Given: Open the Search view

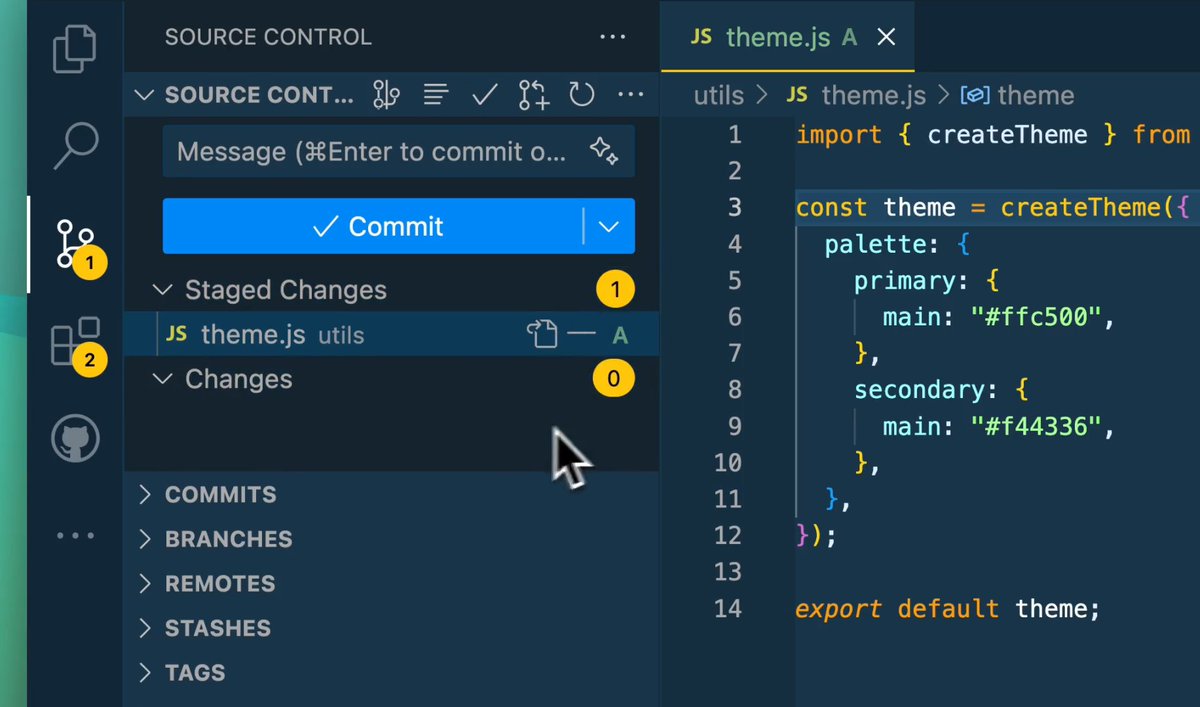Looking at the screenshot, I should point(77,146).
